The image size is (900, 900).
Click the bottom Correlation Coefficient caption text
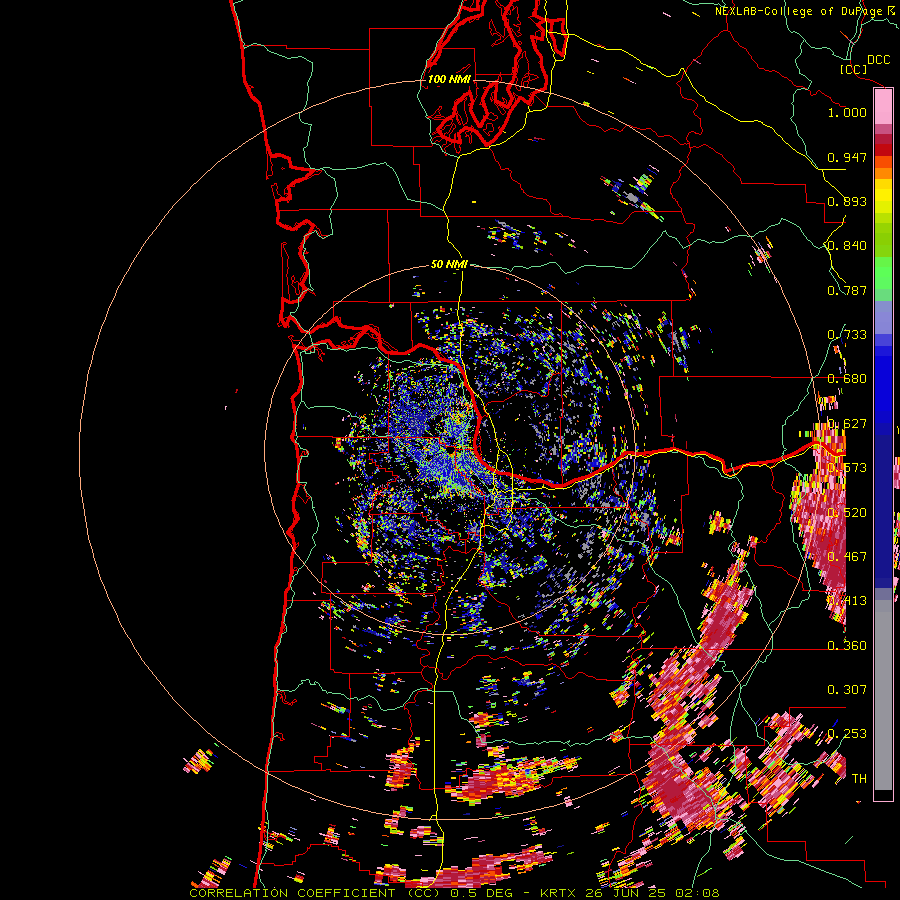click(x=454, y=893)
